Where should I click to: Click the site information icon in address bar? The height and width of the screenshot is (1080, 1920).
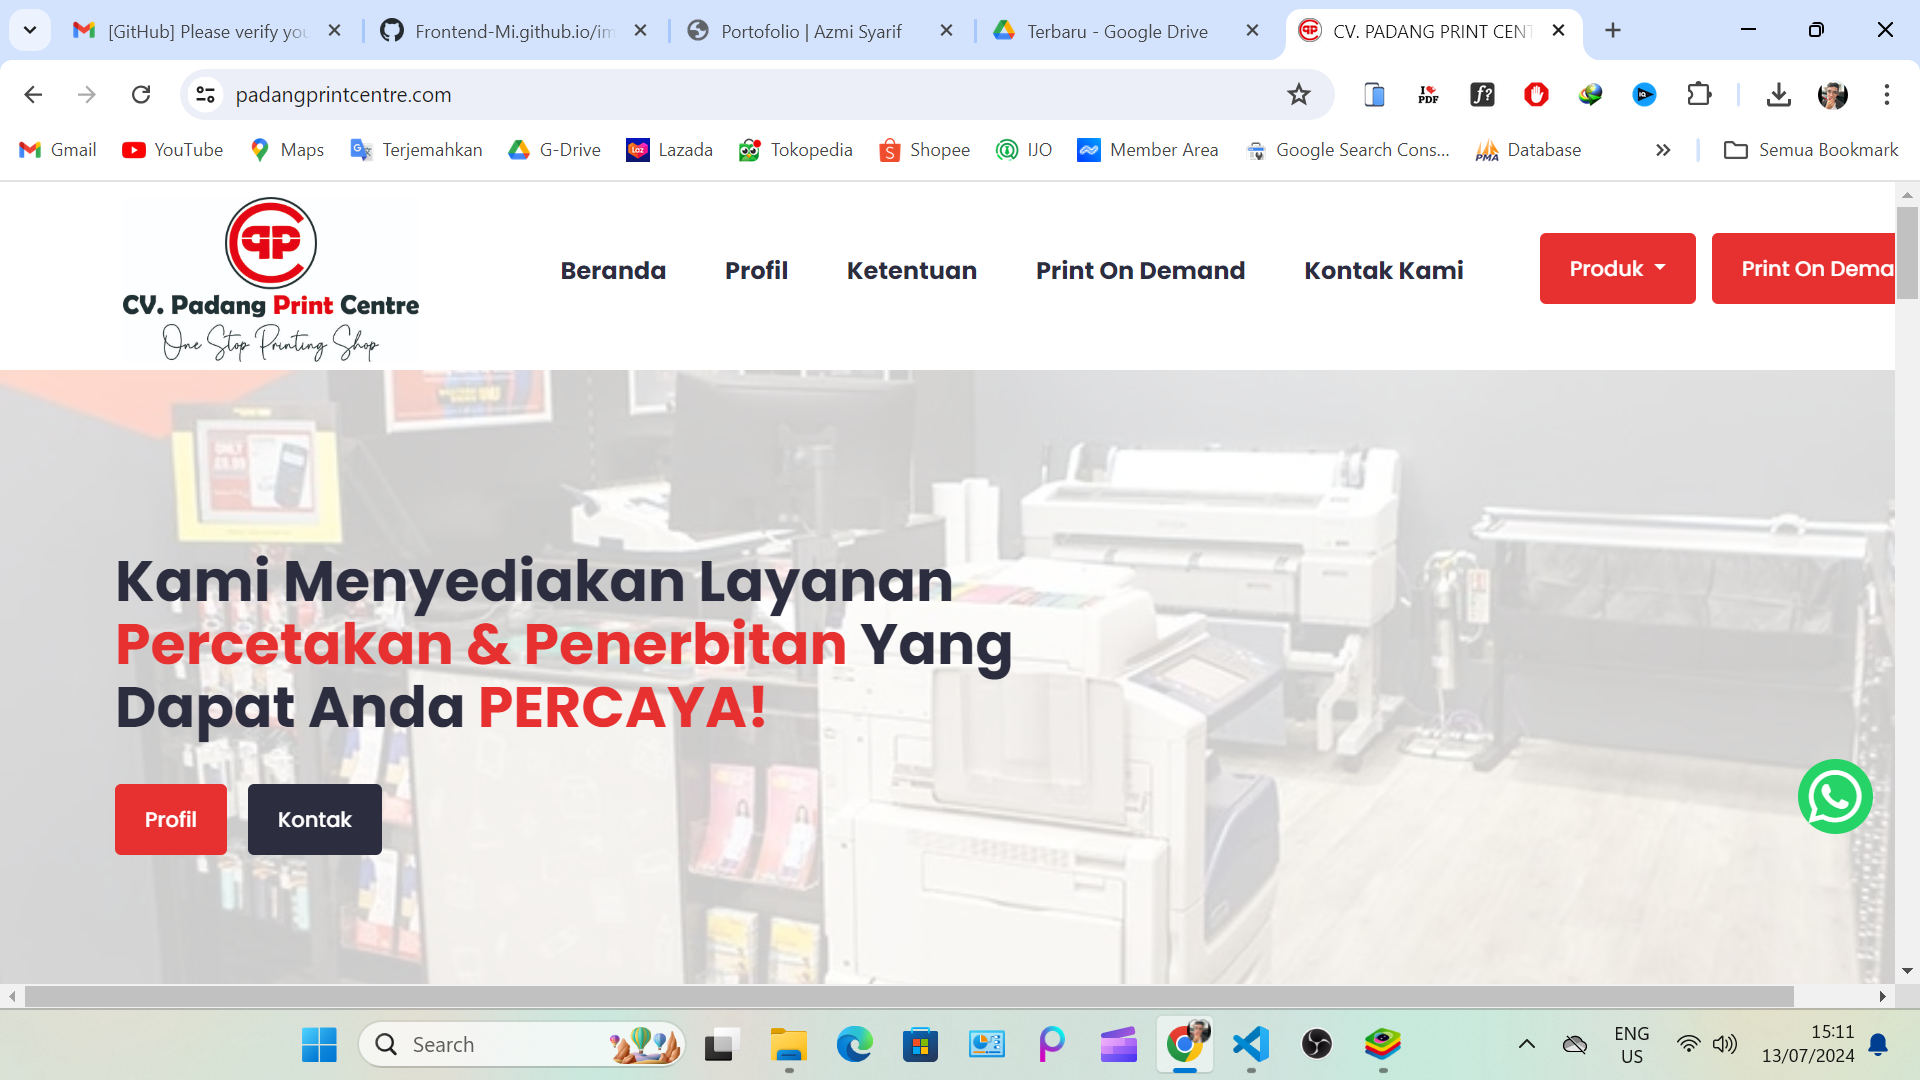click(206, 95)
